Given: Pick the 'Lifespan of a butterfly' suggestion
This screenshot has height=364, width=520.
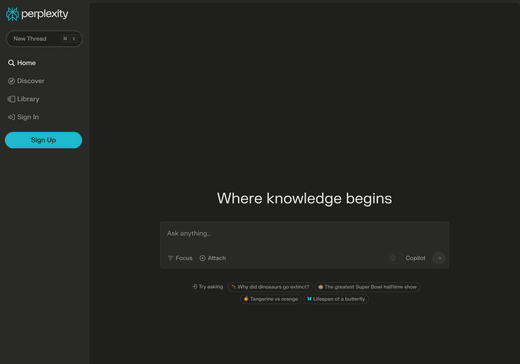Looking at the screenshot, I should 336,299.
